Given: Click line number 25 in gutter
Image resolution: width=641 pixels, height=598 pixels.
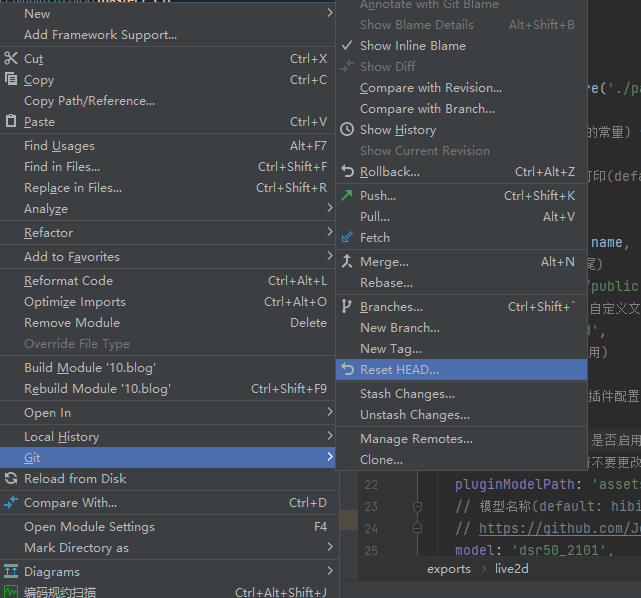Looking at the screenshot, I should (371, 551).
